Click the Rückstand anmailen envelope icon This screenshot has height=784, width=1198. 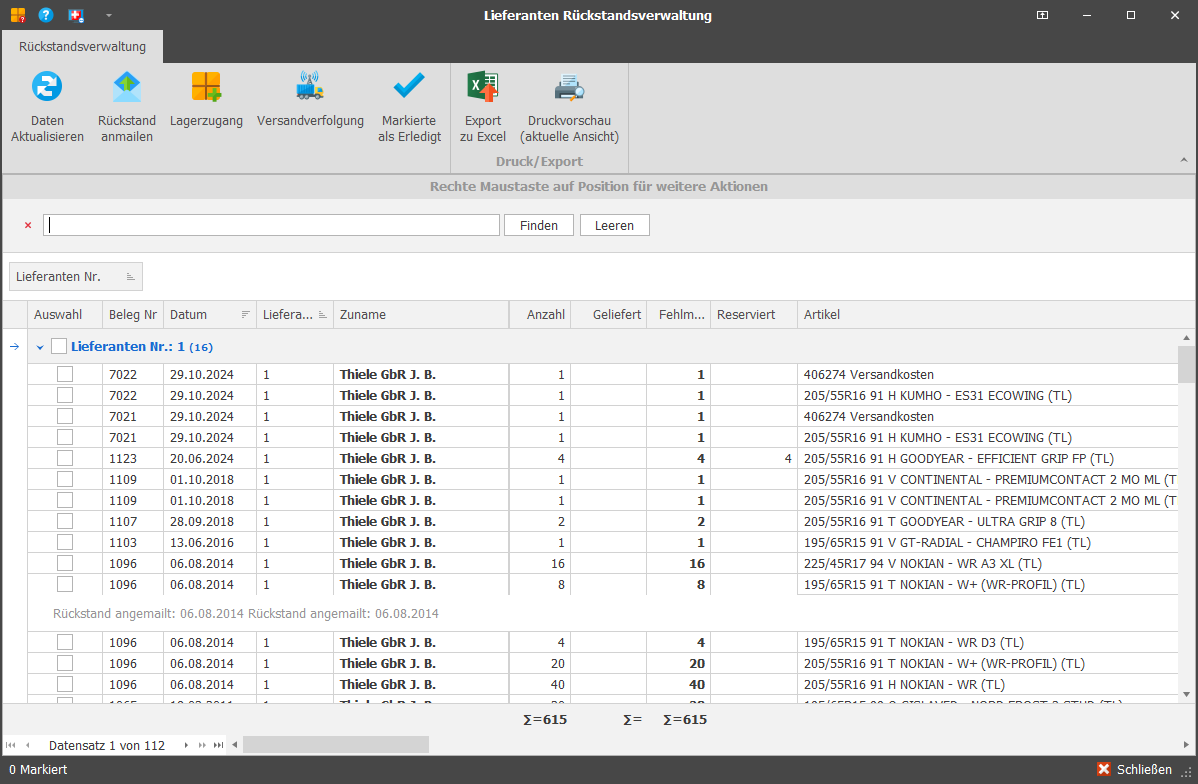coord(127,86)
